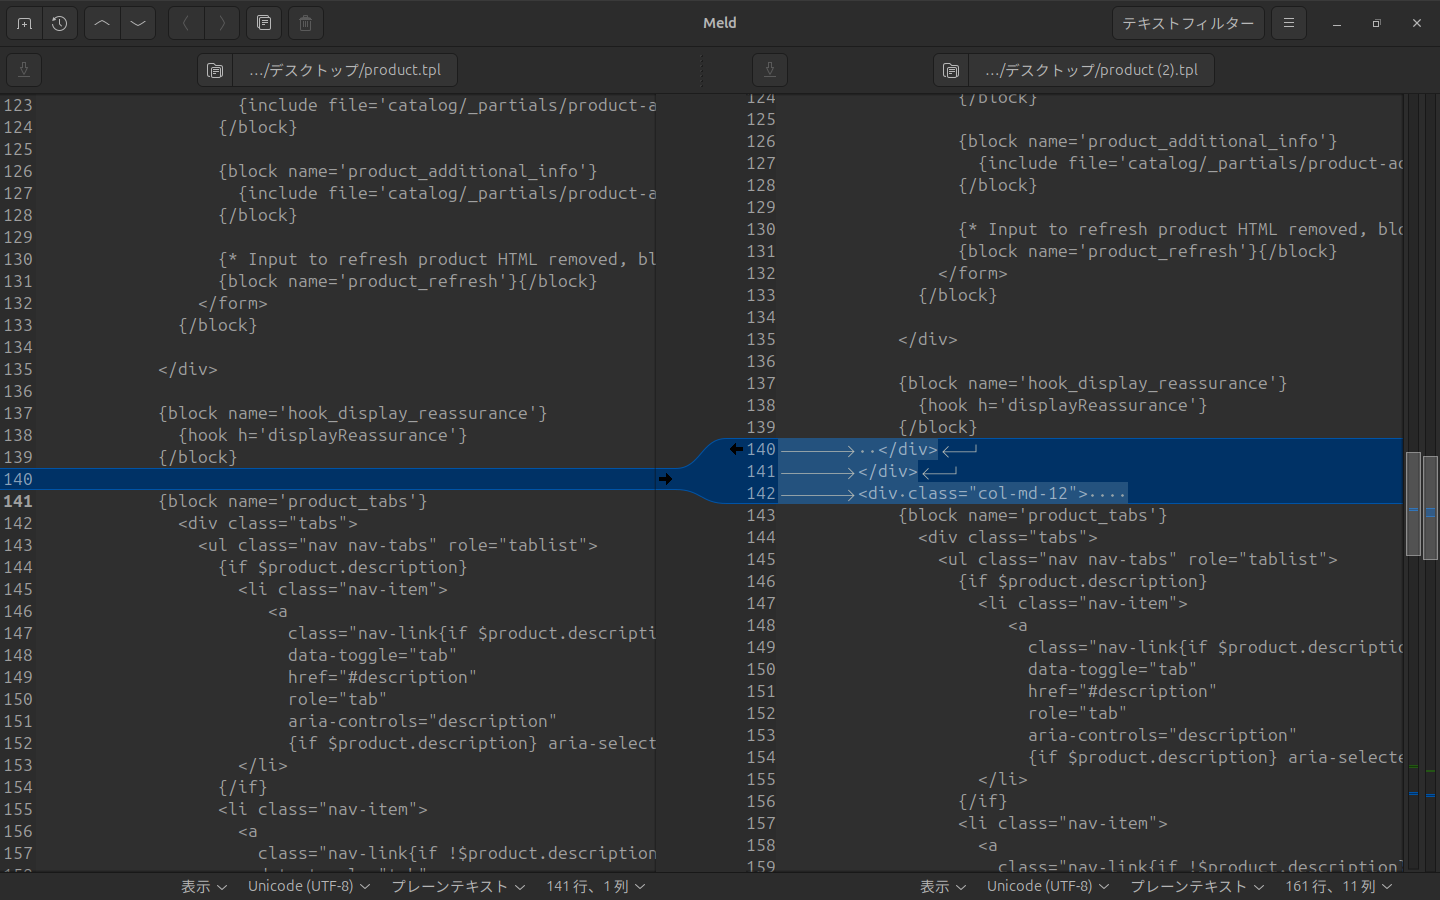Go to next change (down arrow)

[138, 23]
